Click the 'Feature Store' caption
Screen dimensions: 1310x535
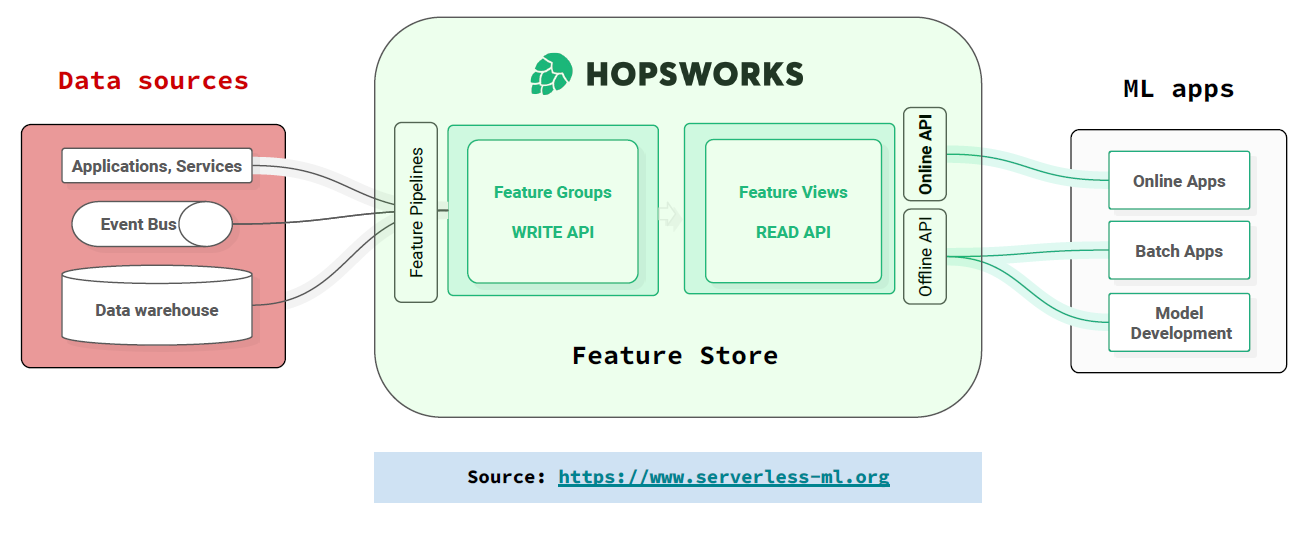675,355
